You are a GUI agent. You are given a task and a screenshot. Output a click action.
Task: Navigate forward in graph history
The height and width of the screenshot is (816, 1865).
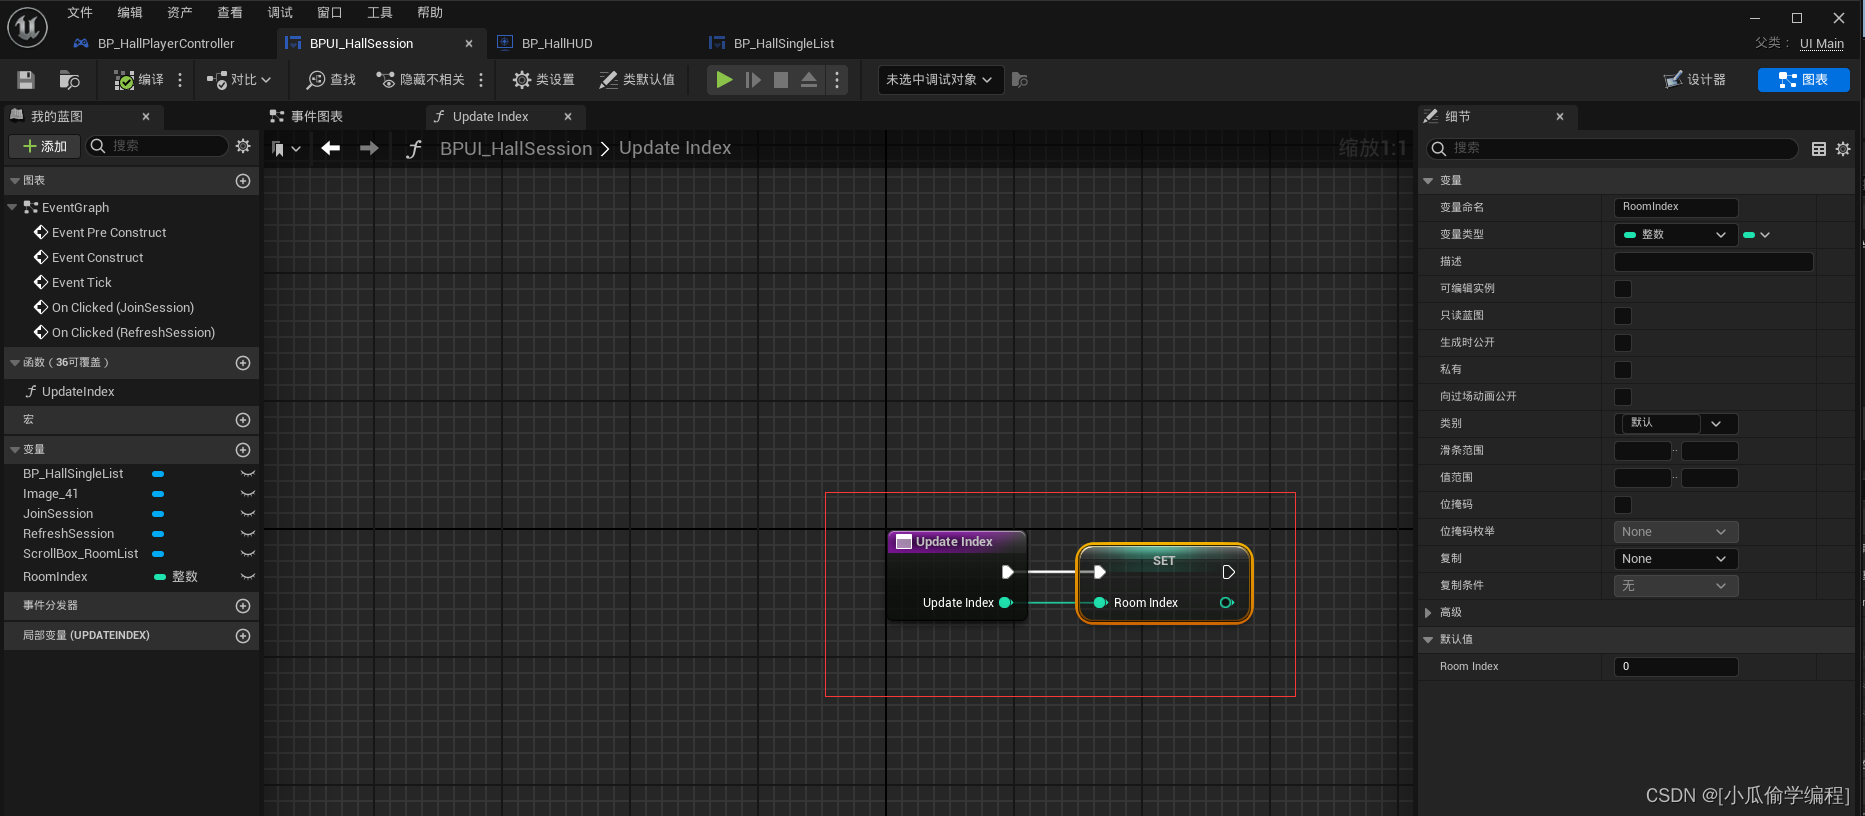(x=369, y=148)
